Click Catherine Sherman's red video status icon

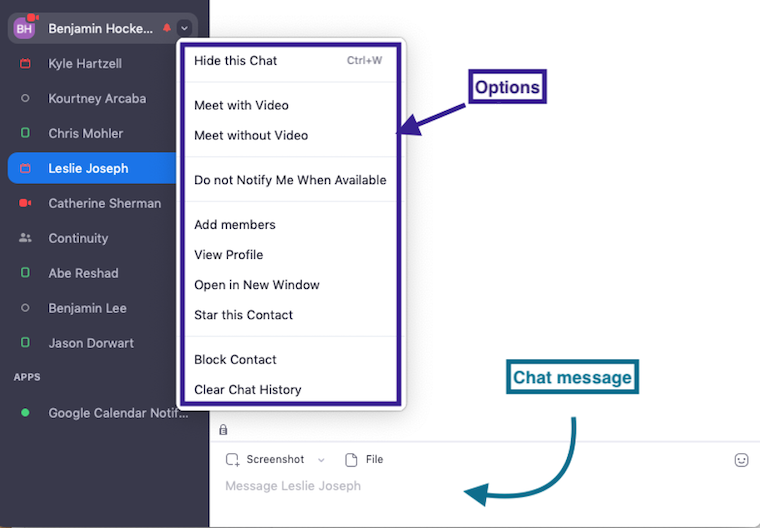26,203
